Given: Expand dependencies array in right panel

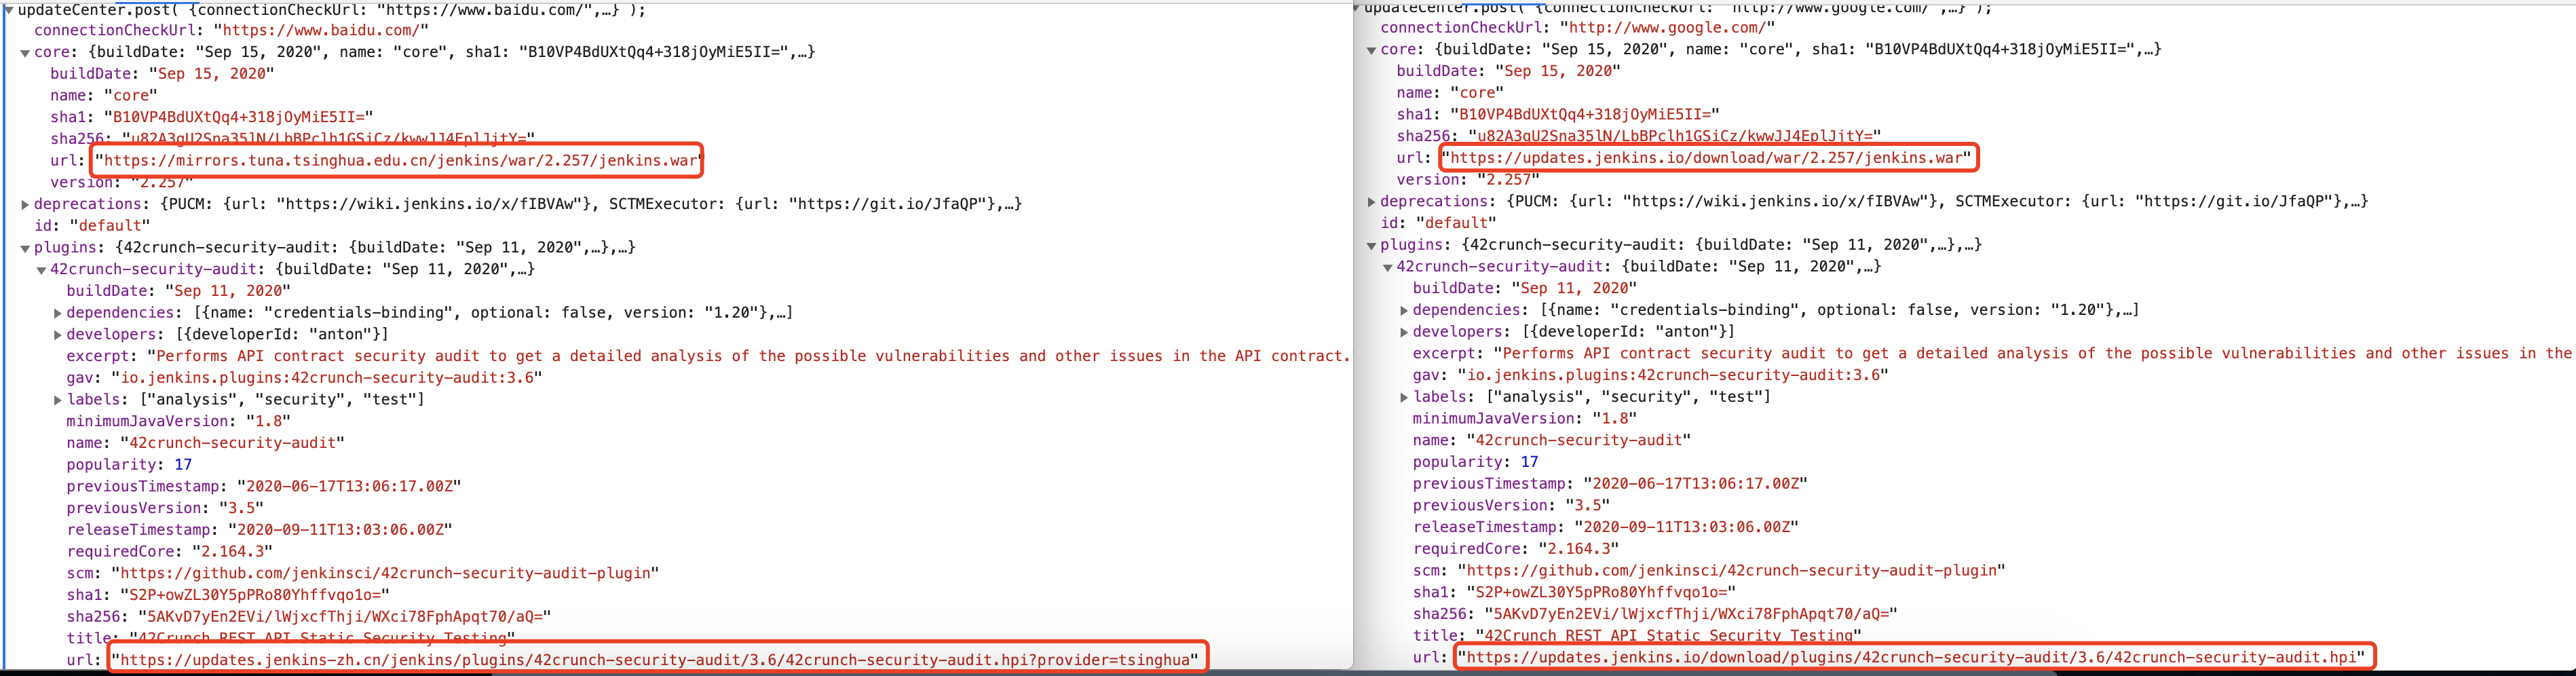Looking at the screenshot, I should (x=1403, y=311).
